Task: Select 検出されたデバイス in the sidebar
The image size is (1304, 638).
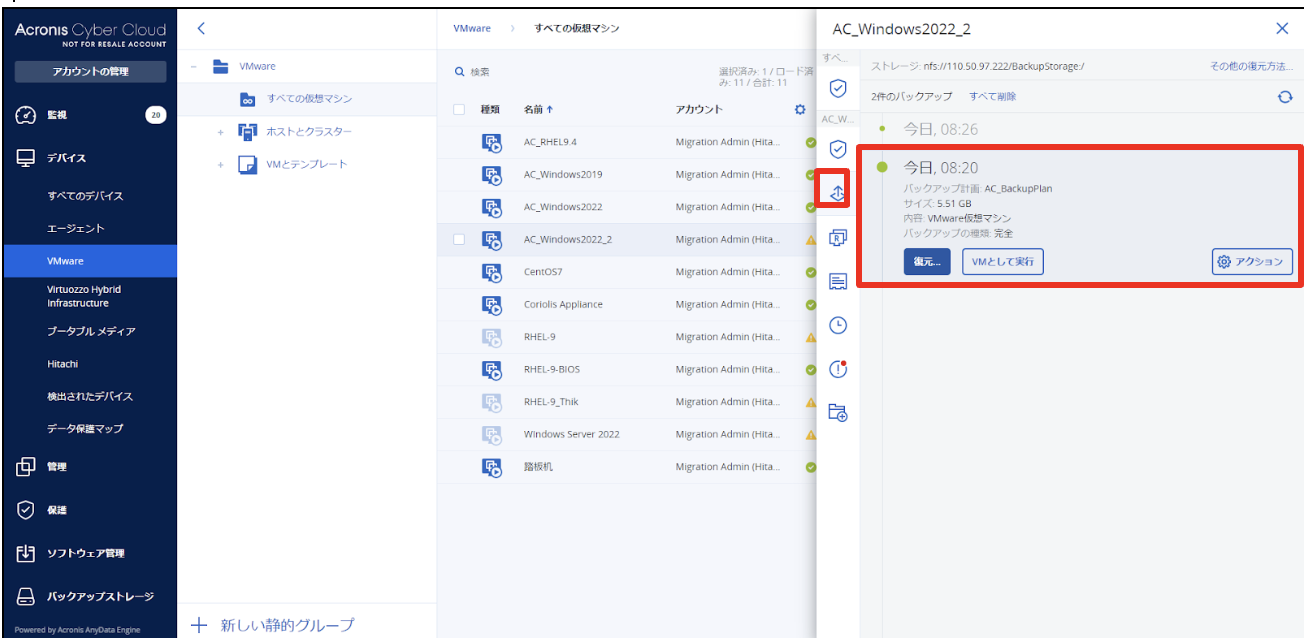Action: tap(90, 396)
